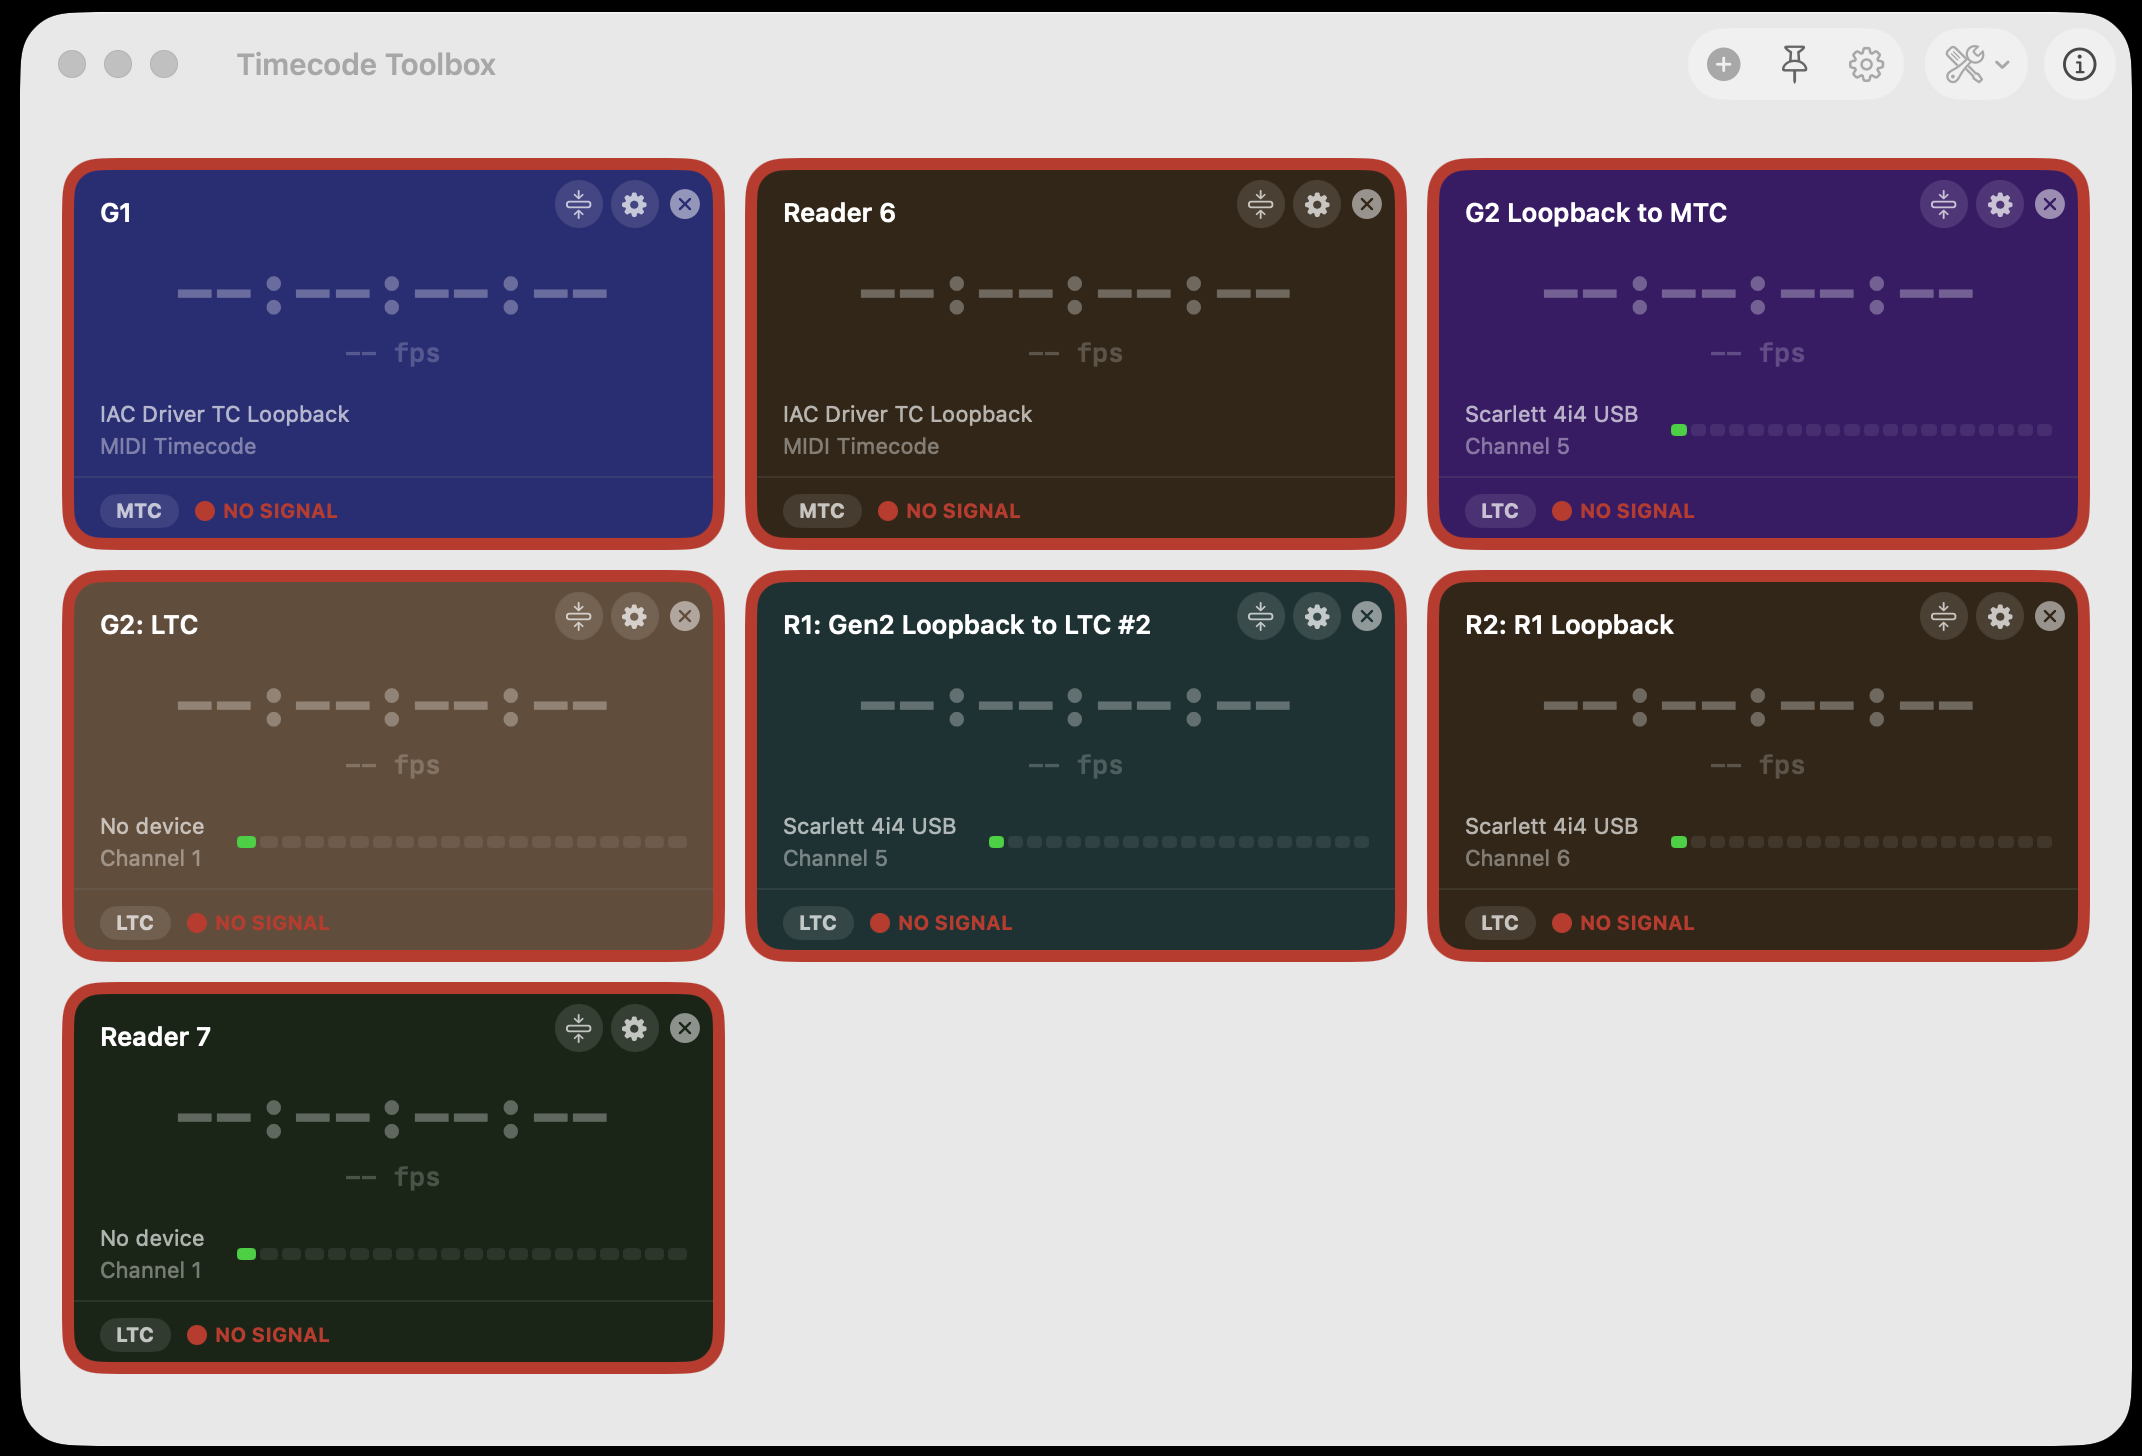Click the LTC badge in Reader 7
Viewport: 2142px width, 1456px height.
tap(135, 1335)
